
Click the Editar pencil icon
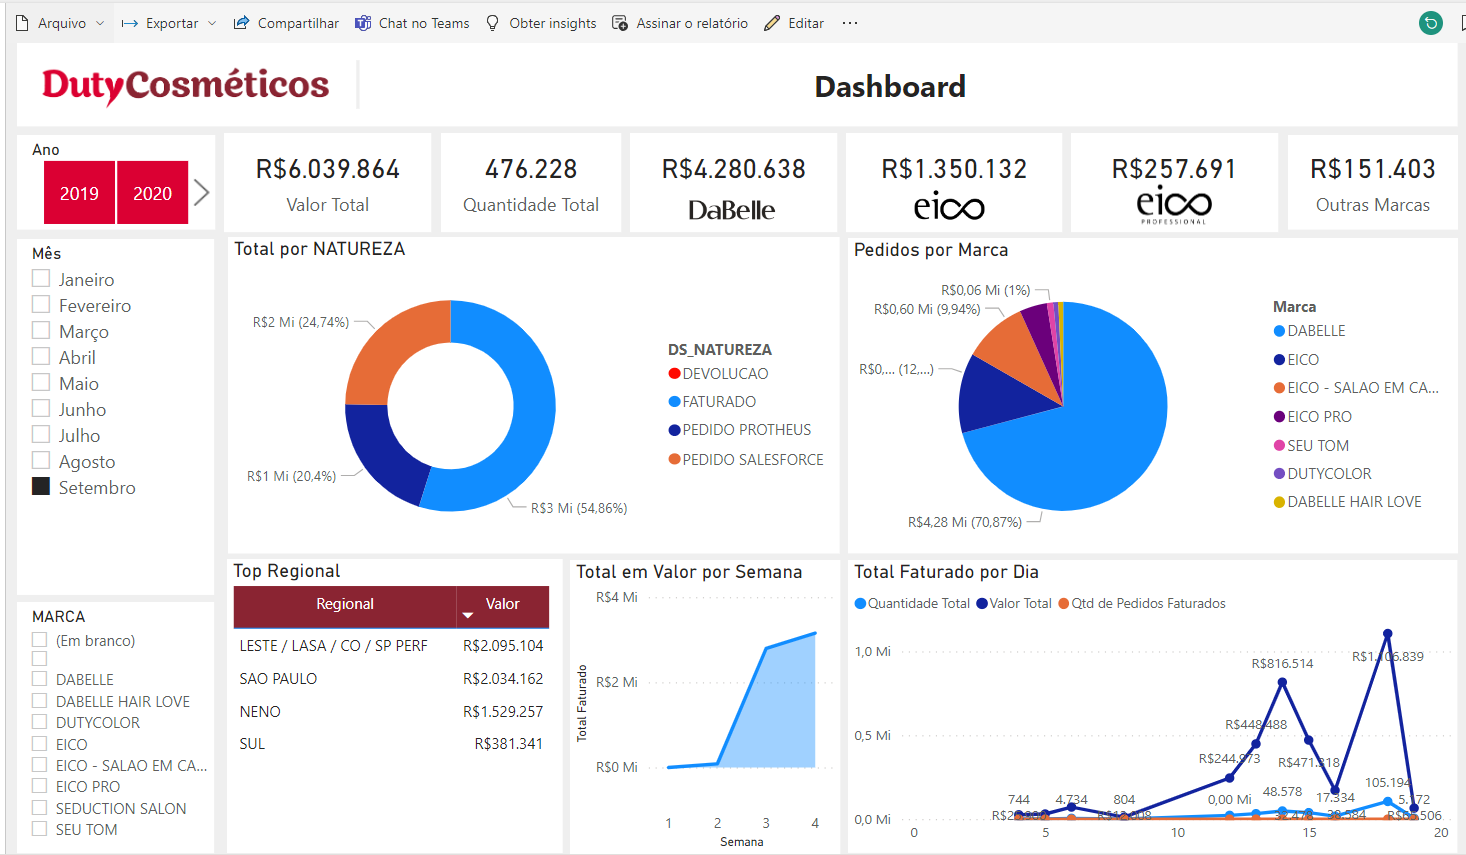[772, 23]
